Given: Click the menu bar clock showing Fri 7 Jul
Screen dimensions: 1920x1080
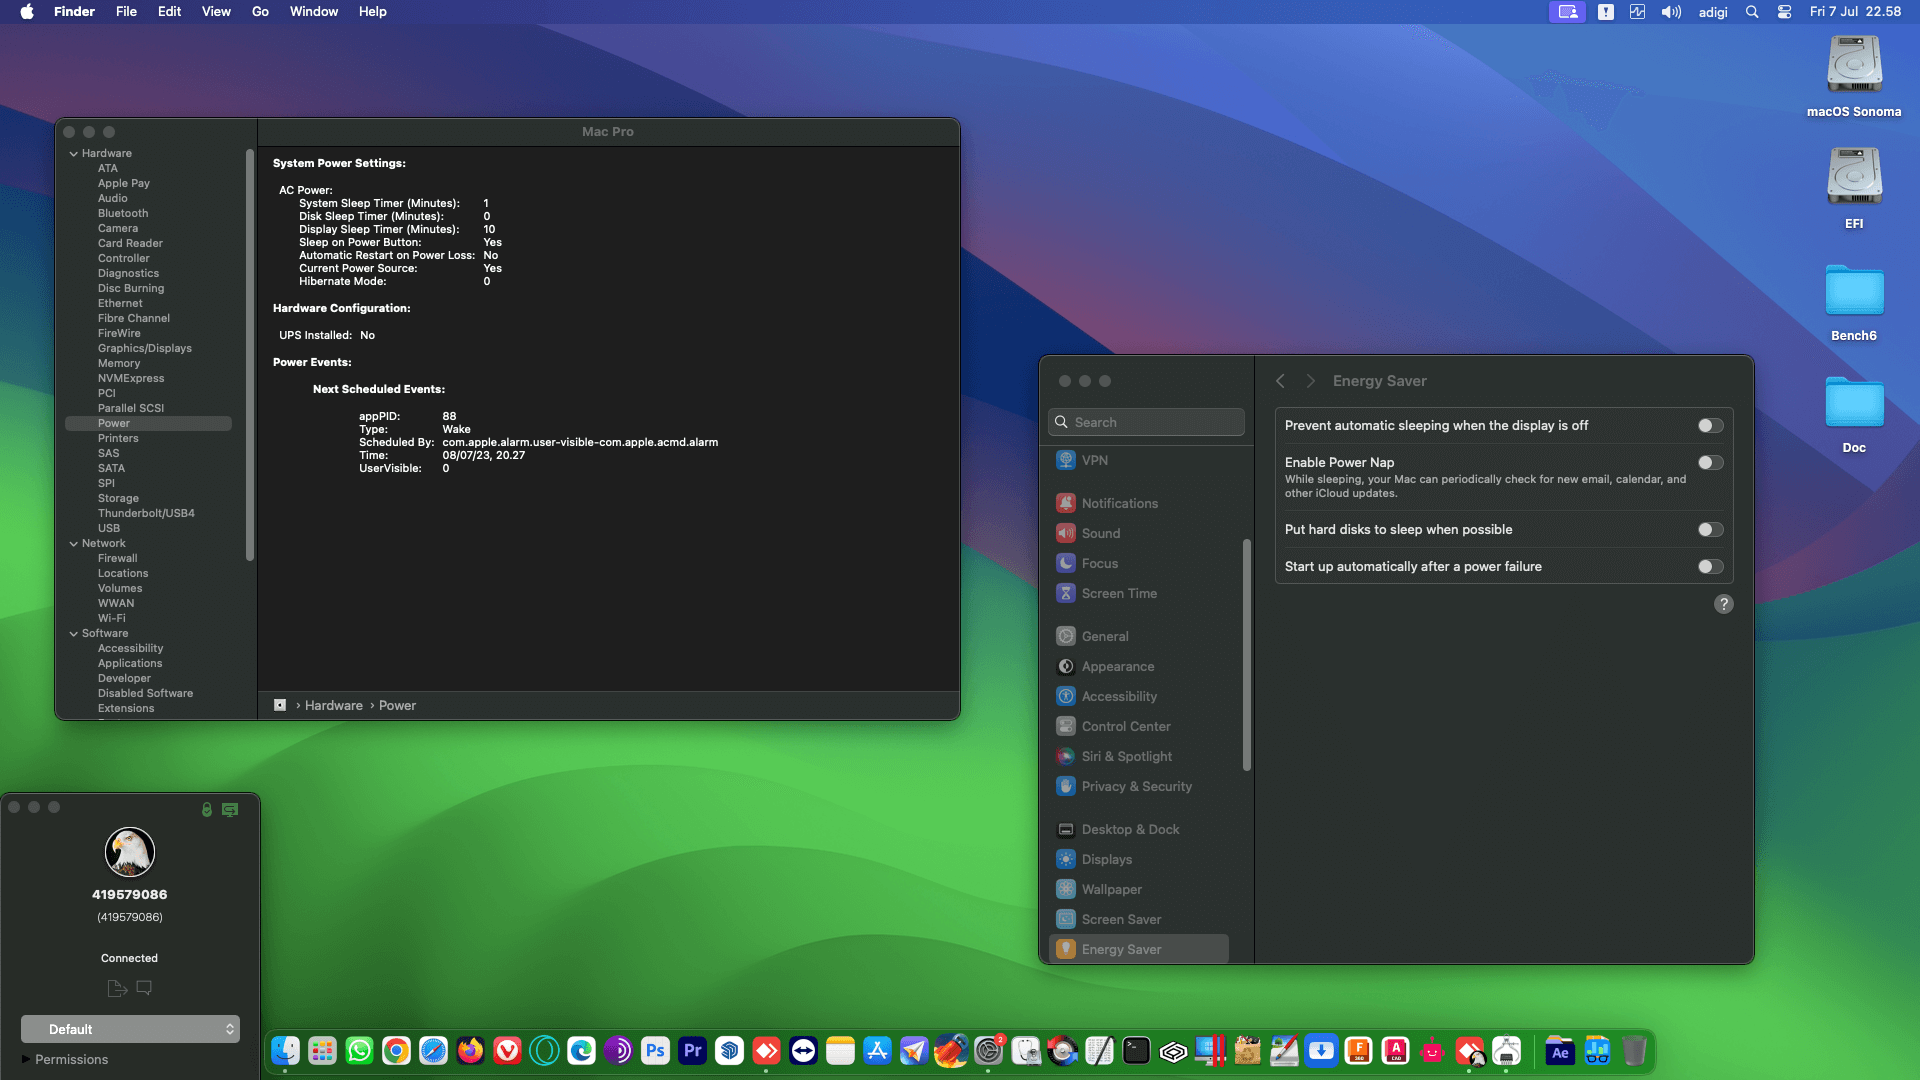Looking at the screenshot, I should click(1855, 12).
